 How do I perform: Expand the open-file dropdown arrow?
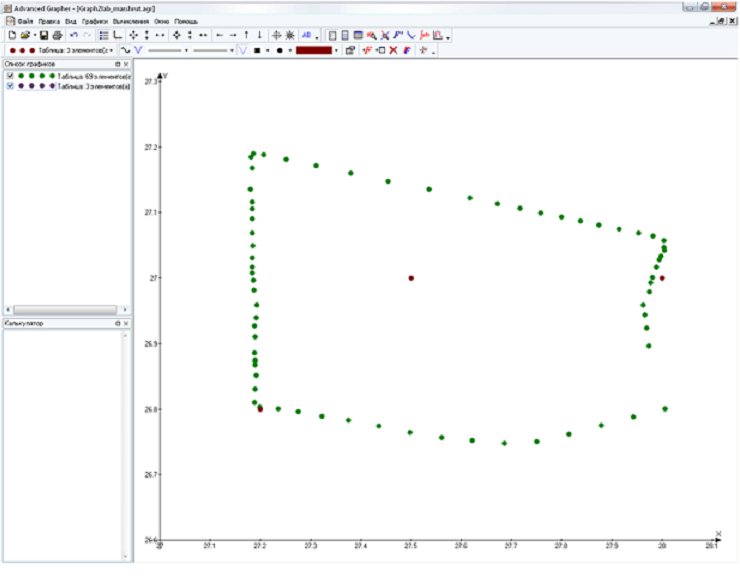[x=34, y=35]
